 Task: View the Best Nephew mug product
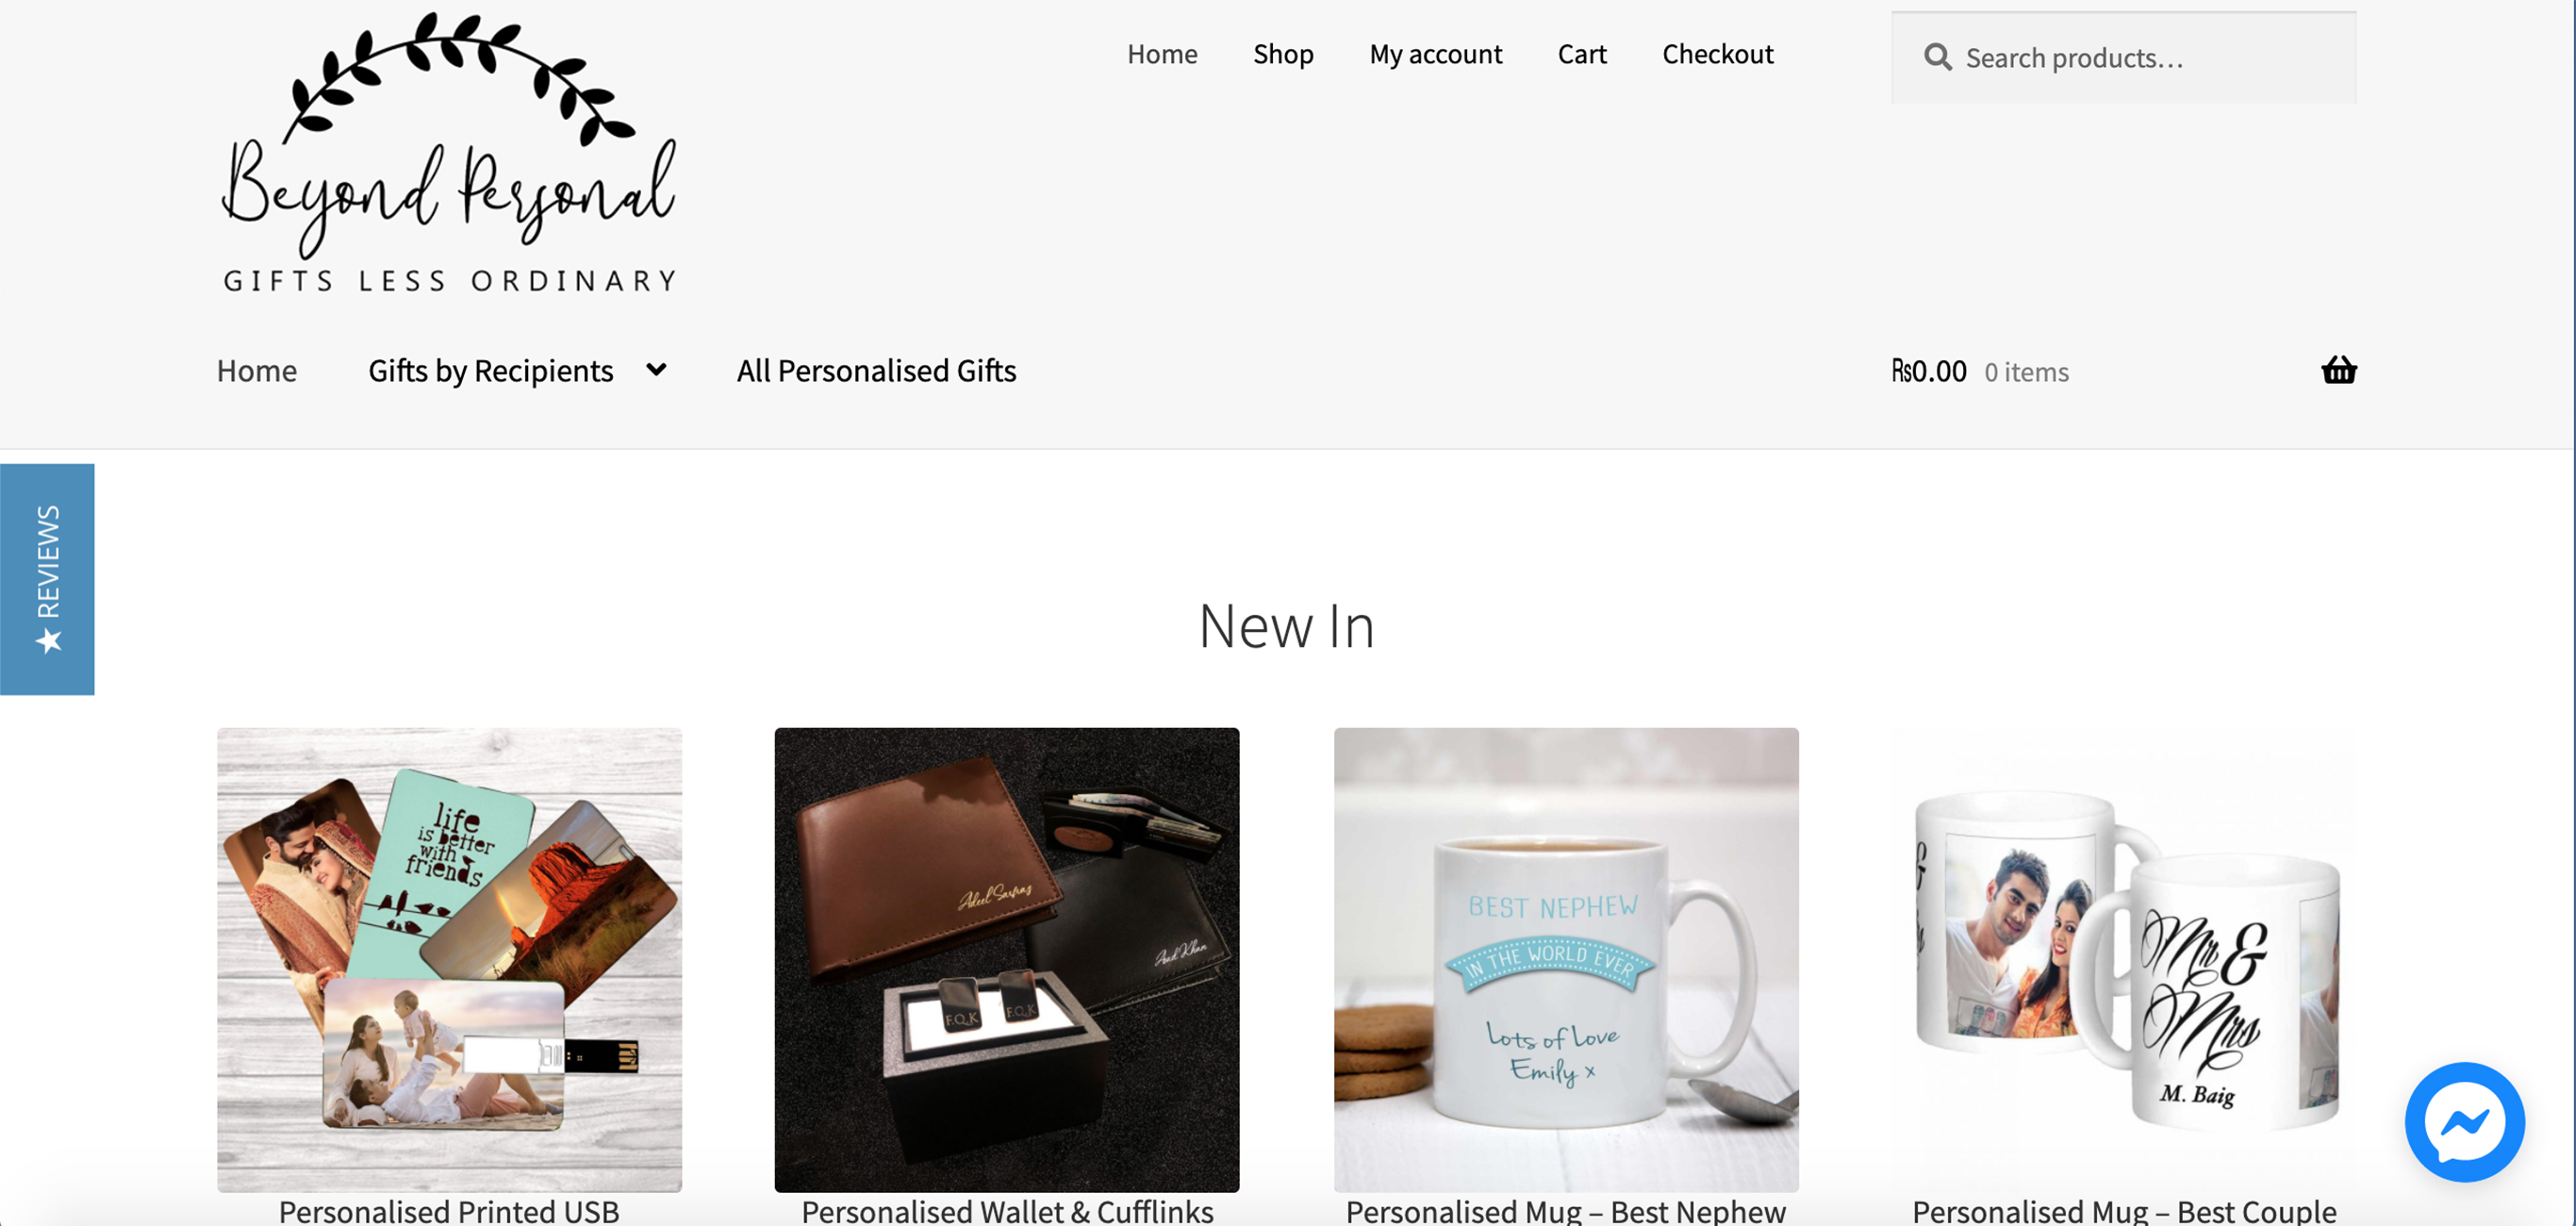click(1565, 959)
